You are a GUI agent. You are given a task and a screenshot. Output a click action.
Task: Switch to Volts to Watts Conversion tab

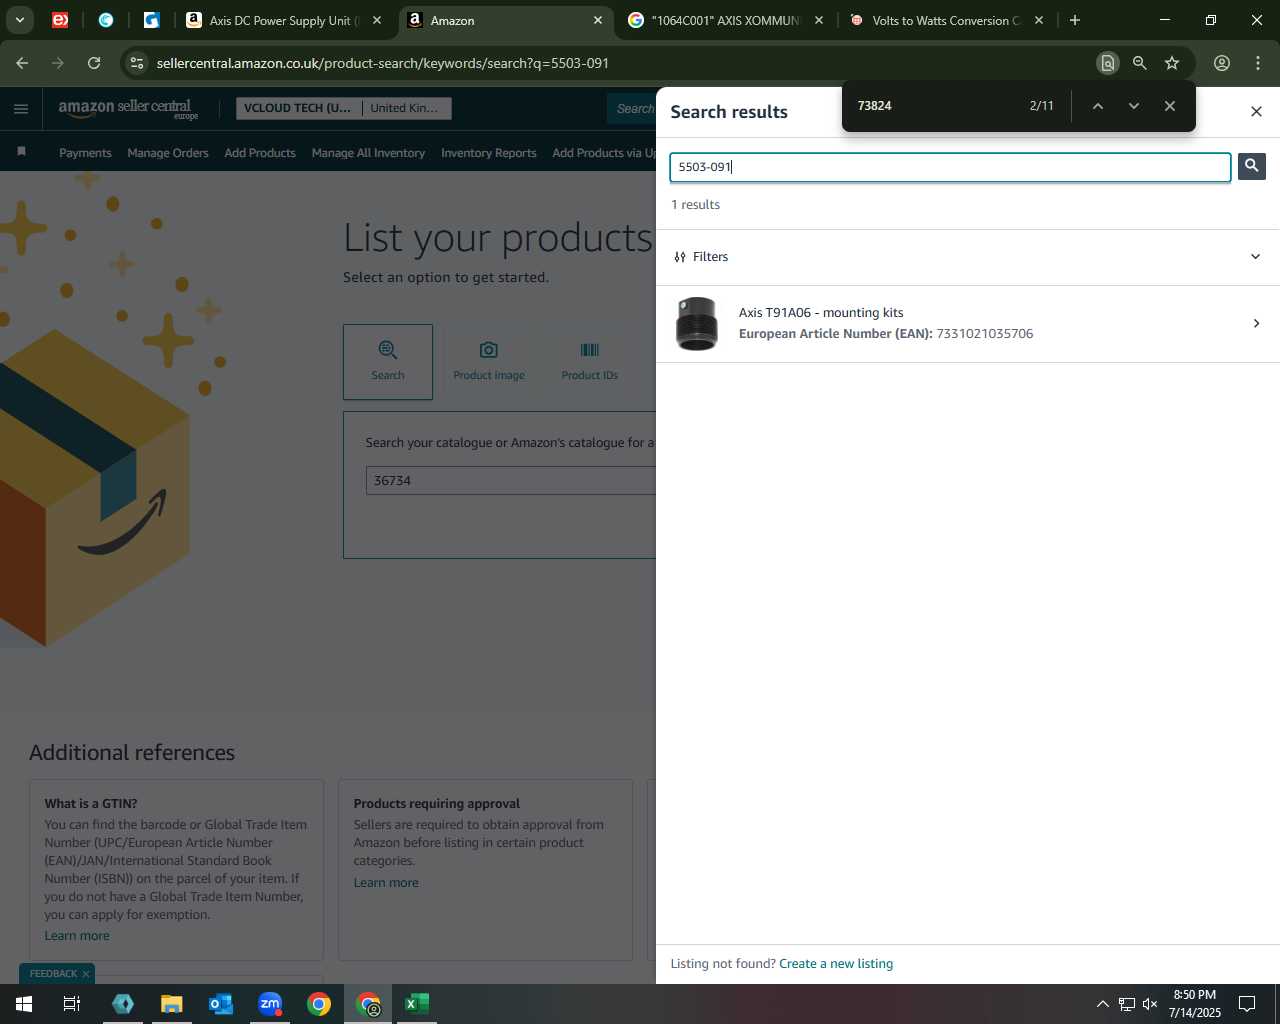click(x=946, y=20)
